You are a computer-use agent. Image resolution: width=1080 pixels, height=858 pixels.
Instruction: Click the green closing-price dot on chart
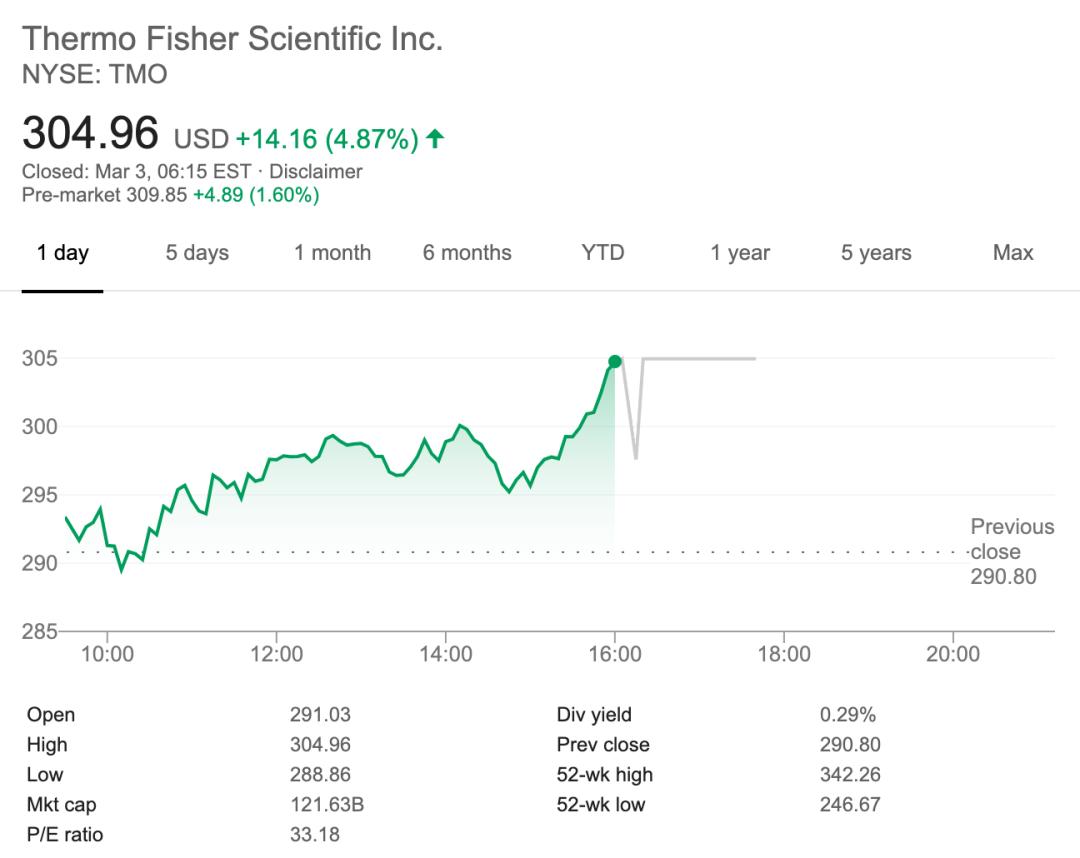click(x=614, y=362)
